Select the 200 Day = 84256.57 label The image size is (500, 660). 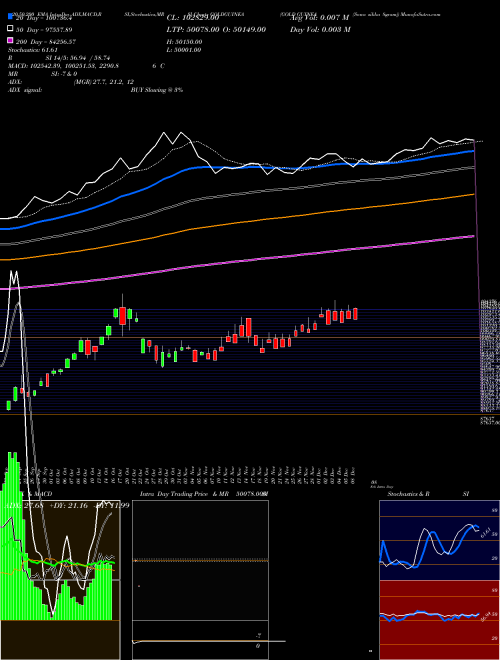[46, 42]
